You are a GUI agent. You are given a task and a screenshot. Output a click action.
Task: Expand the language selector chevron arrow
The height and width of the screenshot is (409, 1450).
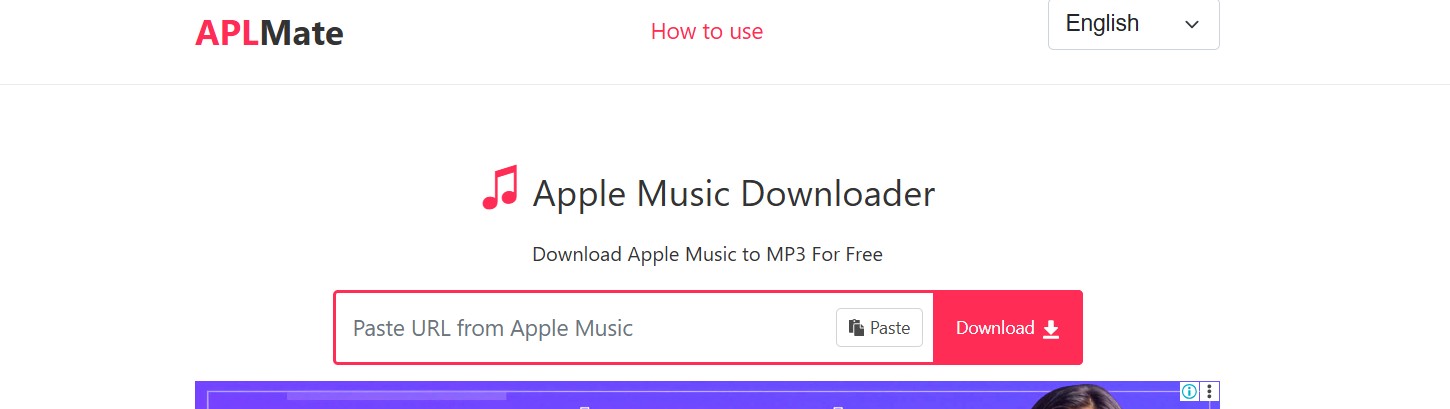click(1191, 25)
